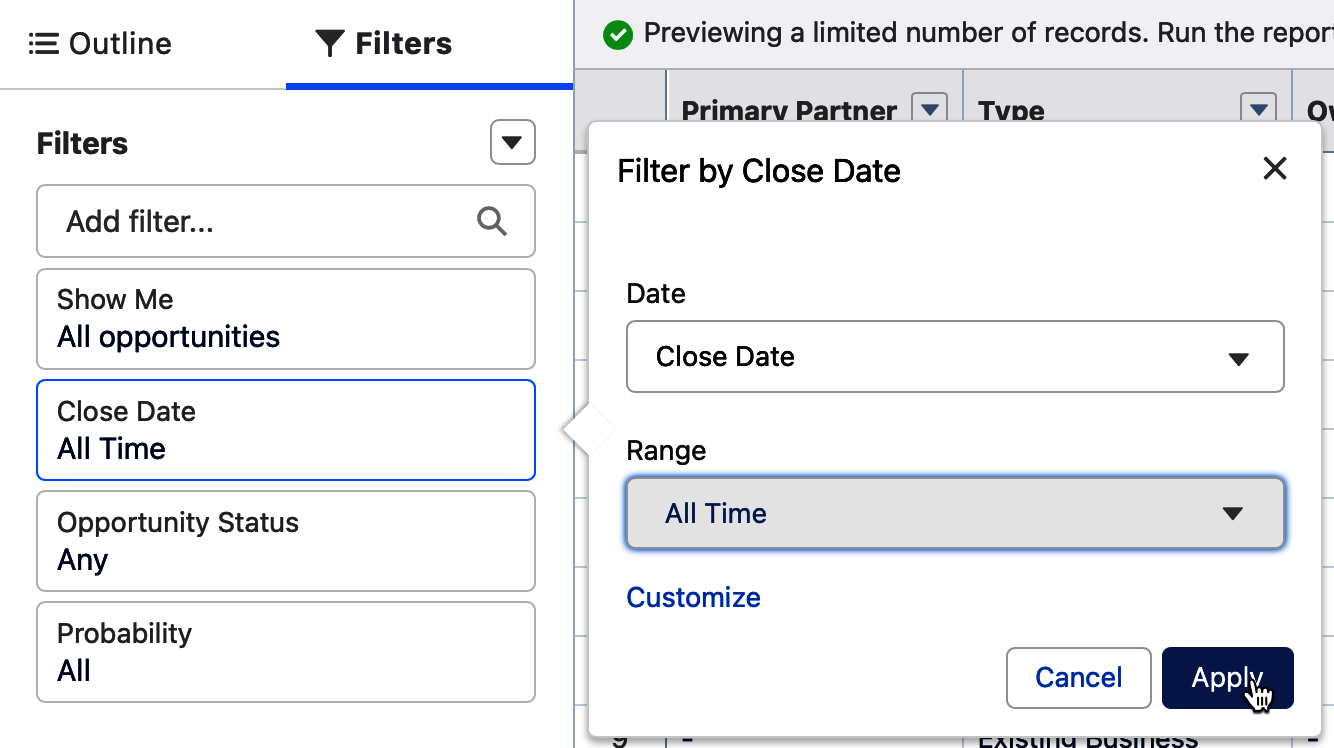Viewport: 1334px width, 748px height.
Task: Open the Date field dropdown showing Close Date
Action: 955,357
